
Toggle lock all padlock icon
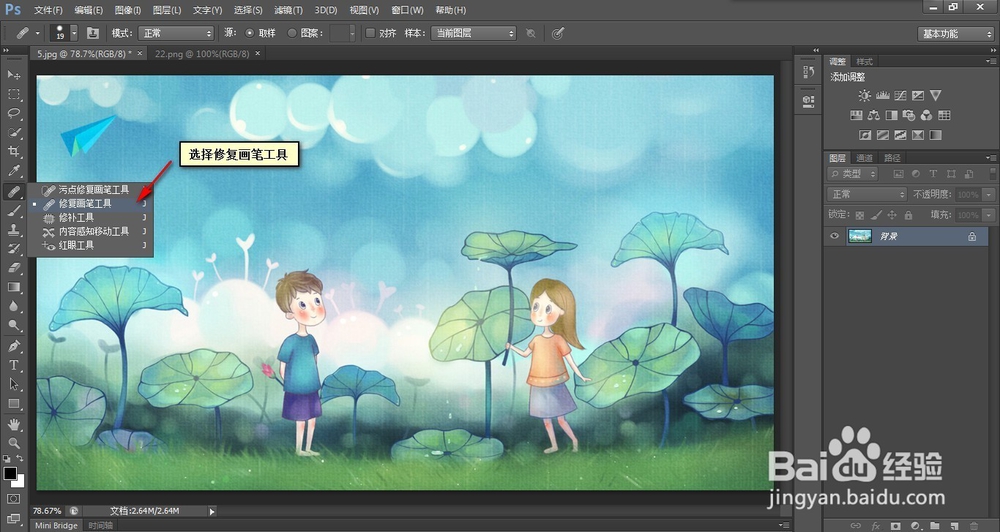coord(908,216)
